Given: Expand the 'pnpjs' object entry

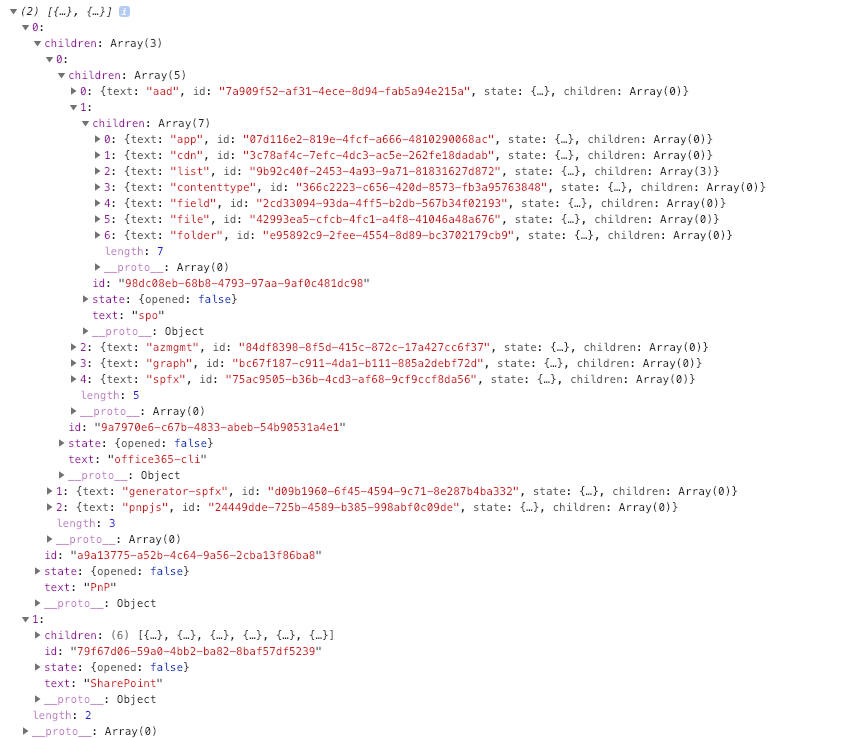Looking at the screenshot, I should [x=50, y=507].
